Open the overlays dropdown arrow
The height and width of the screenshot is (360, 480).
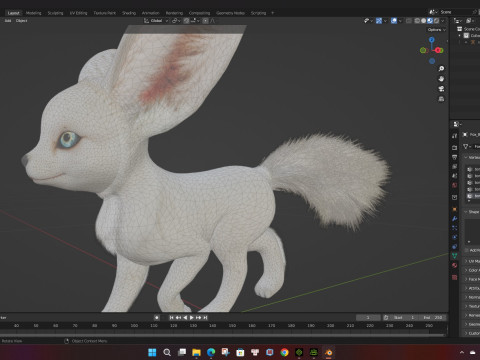(x=400, y=21)
